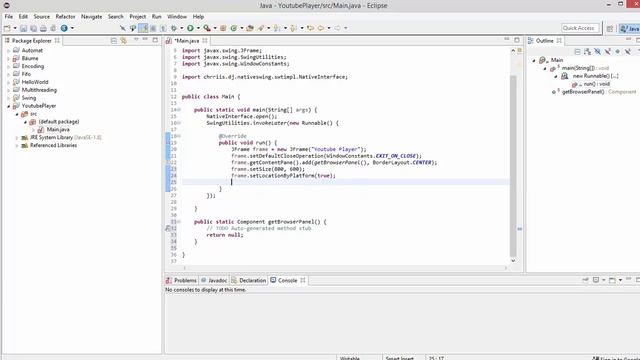Collapse All in Outline view toolbar
This screenshot has width=640, height=360.
pyautogui.click(x=577, y=51)
